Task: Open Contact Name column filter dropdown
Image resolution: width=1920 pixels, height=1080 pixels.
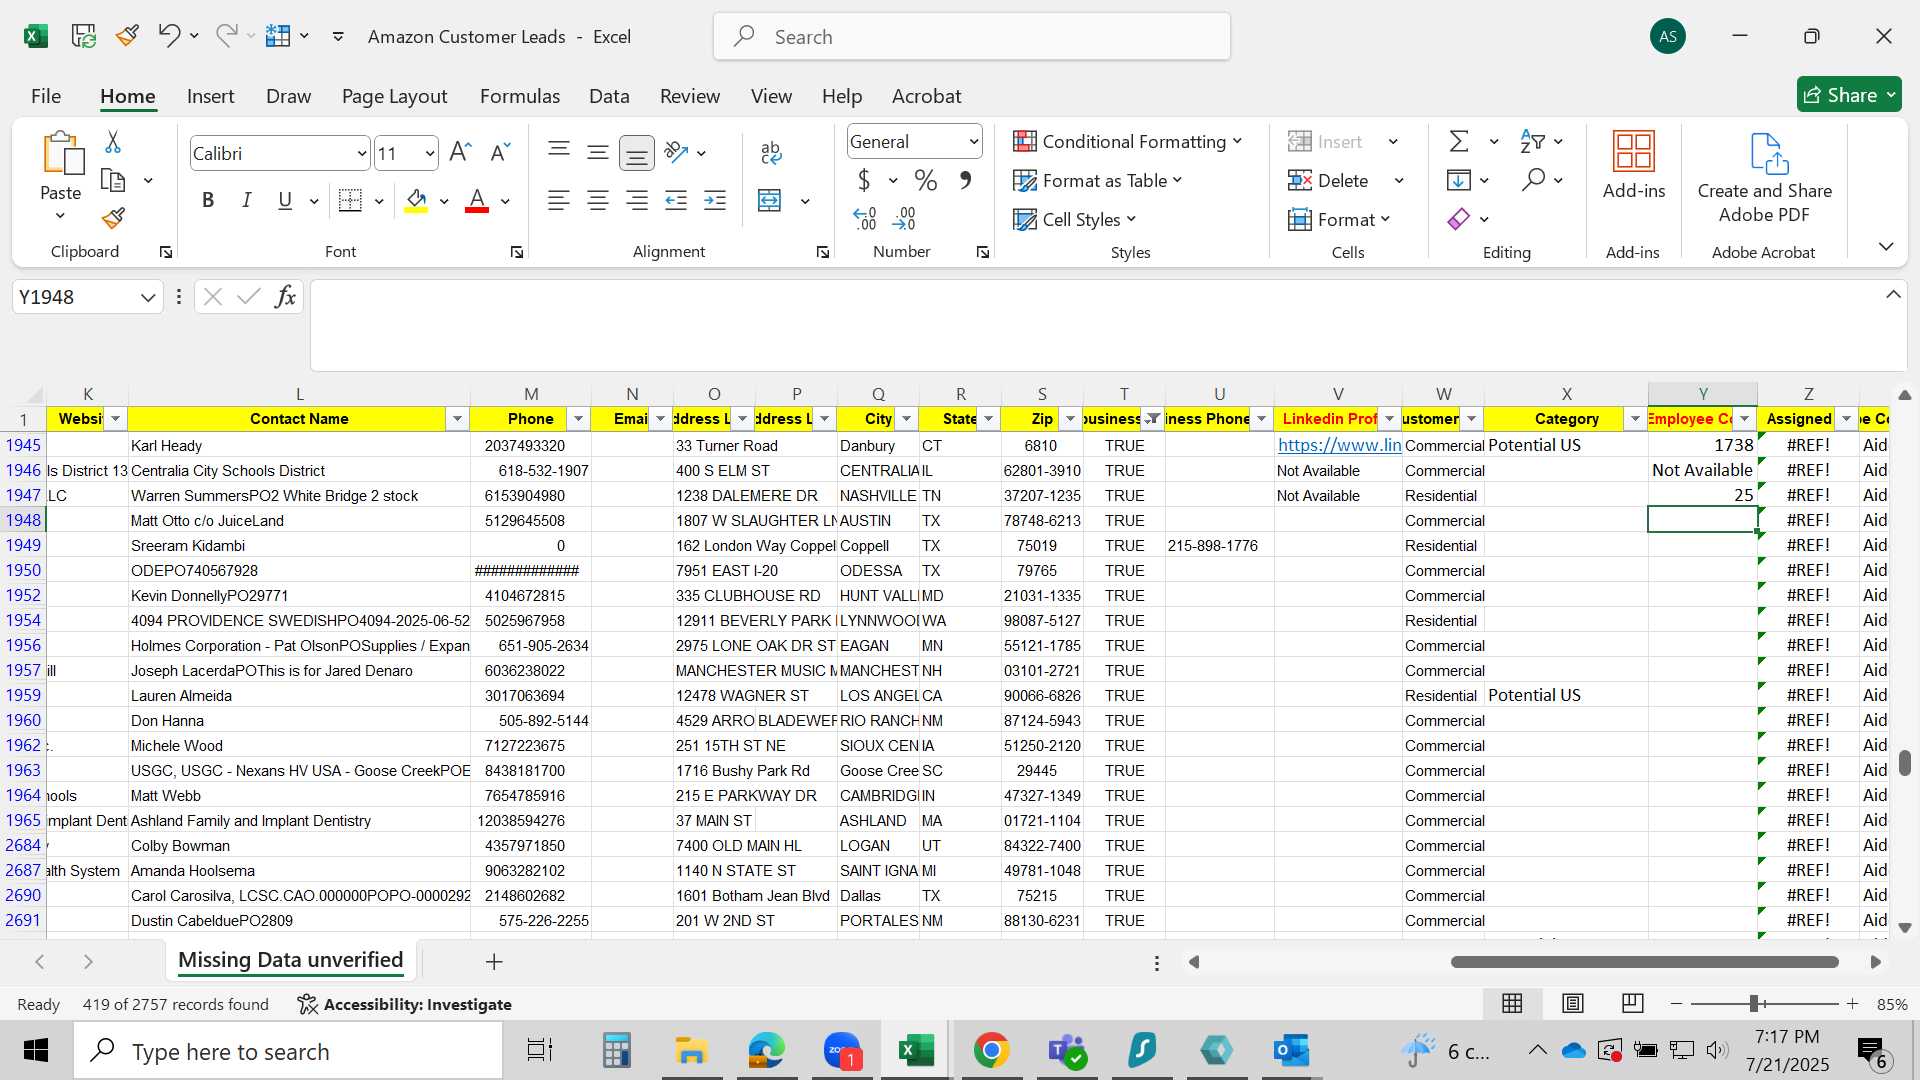Action: coord(457,419)
